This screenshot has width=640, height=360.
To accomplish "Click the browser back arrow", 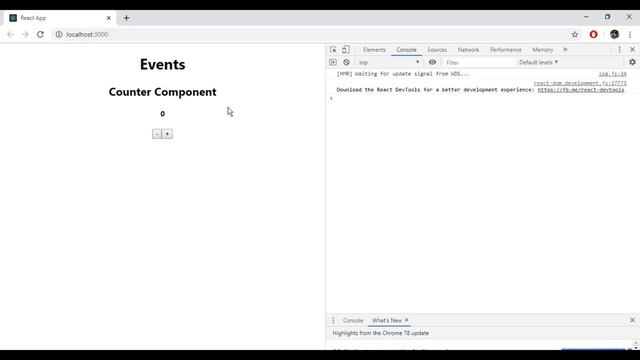I will pyautogui.click(x=11, y=35).
